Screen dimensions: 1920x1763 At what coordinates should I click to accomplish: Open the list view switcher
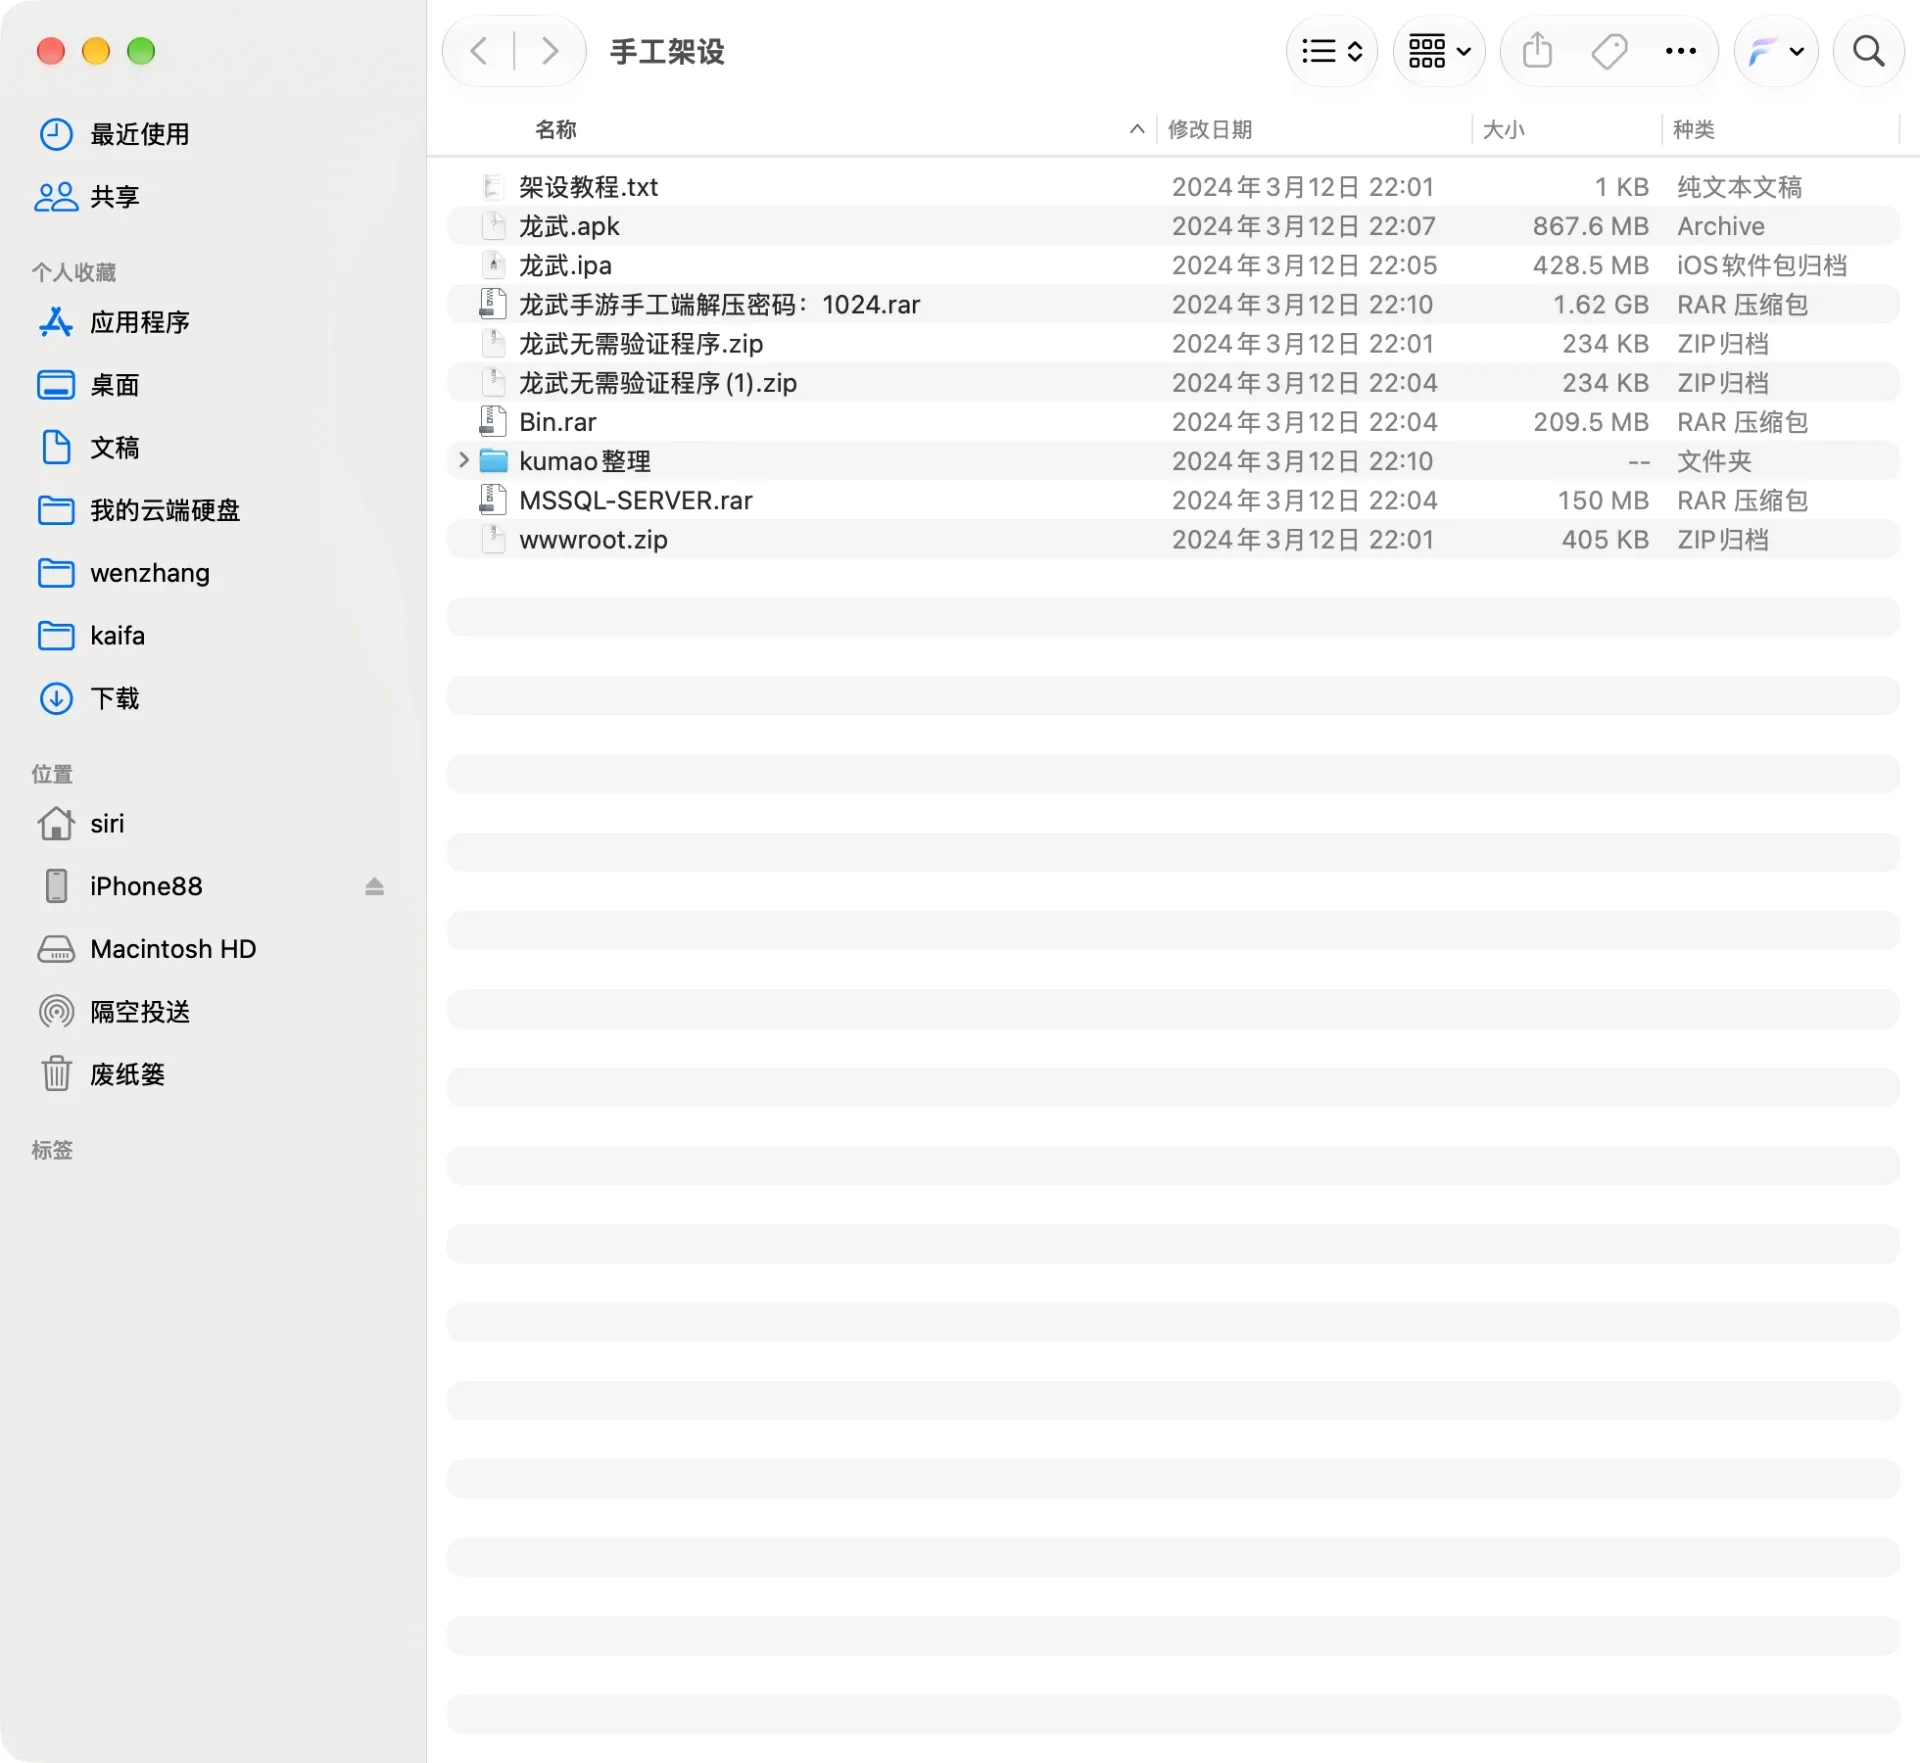pos(1332,51)
